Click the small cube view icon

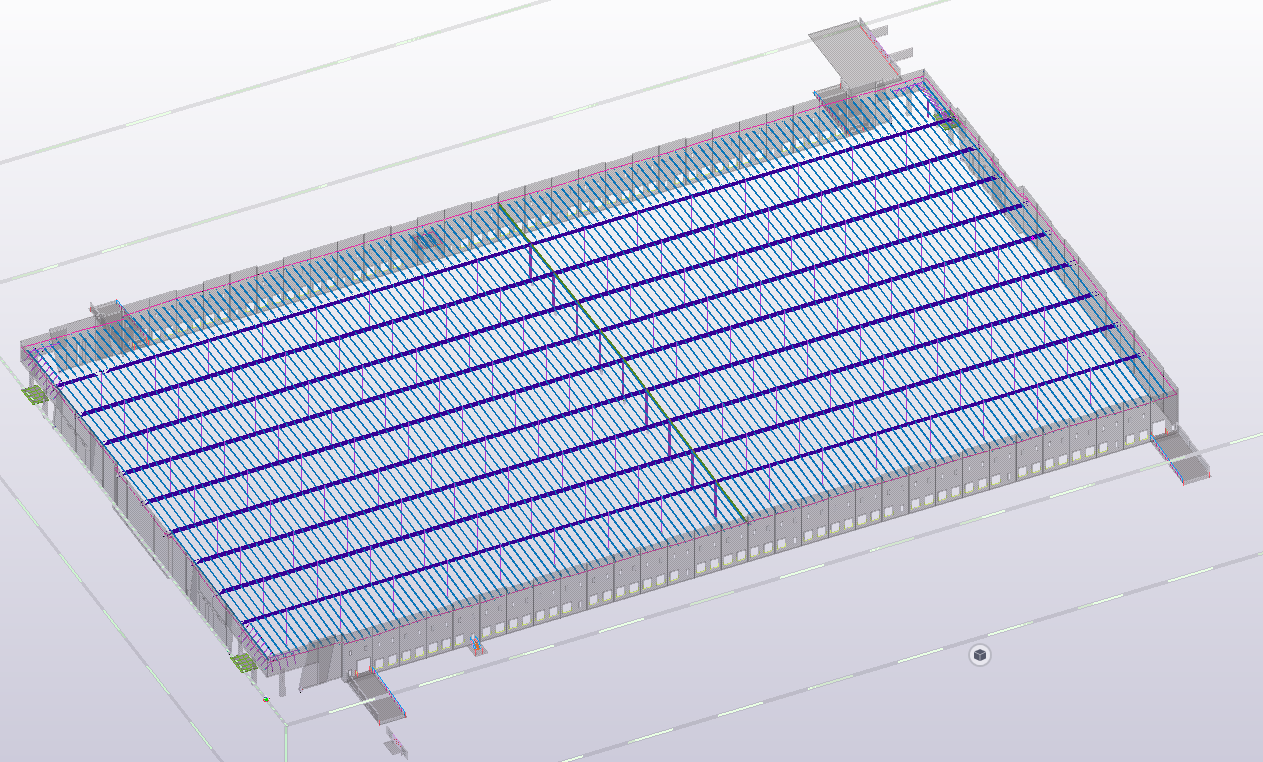[981, 655]
